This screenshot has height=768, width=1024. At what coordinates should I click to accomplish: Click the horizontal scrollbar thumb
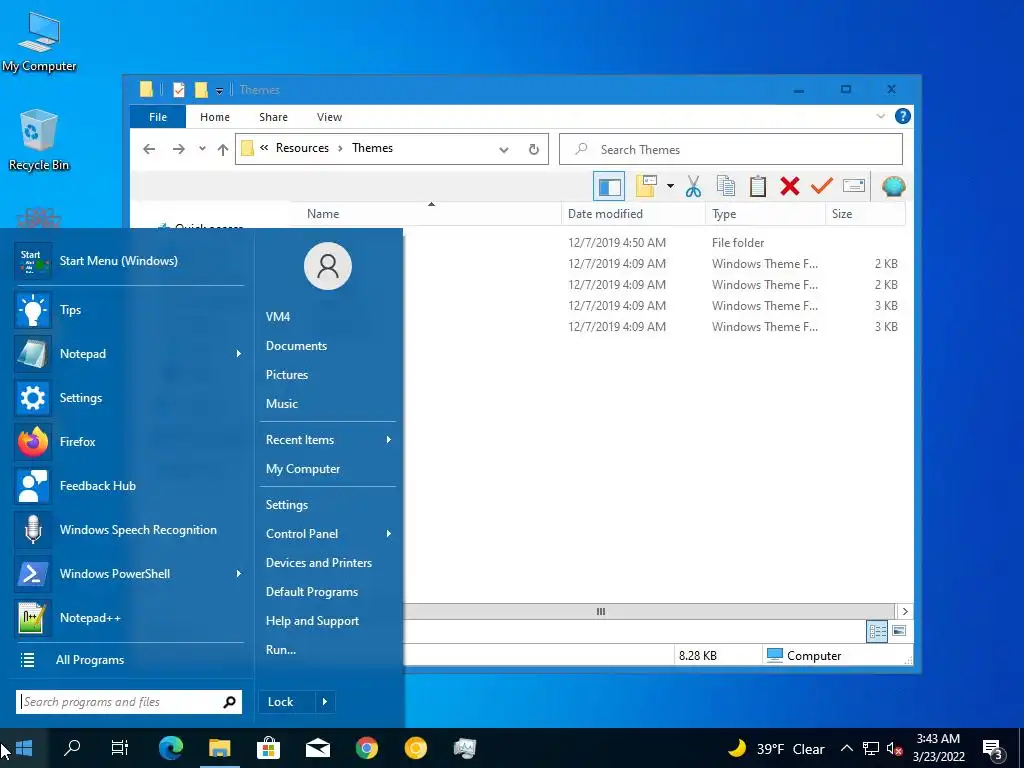click(600, 612)
